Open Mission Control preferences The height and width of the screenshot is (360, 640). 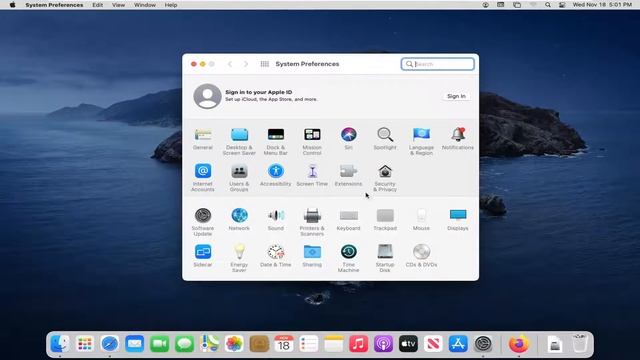pos(312,141)
